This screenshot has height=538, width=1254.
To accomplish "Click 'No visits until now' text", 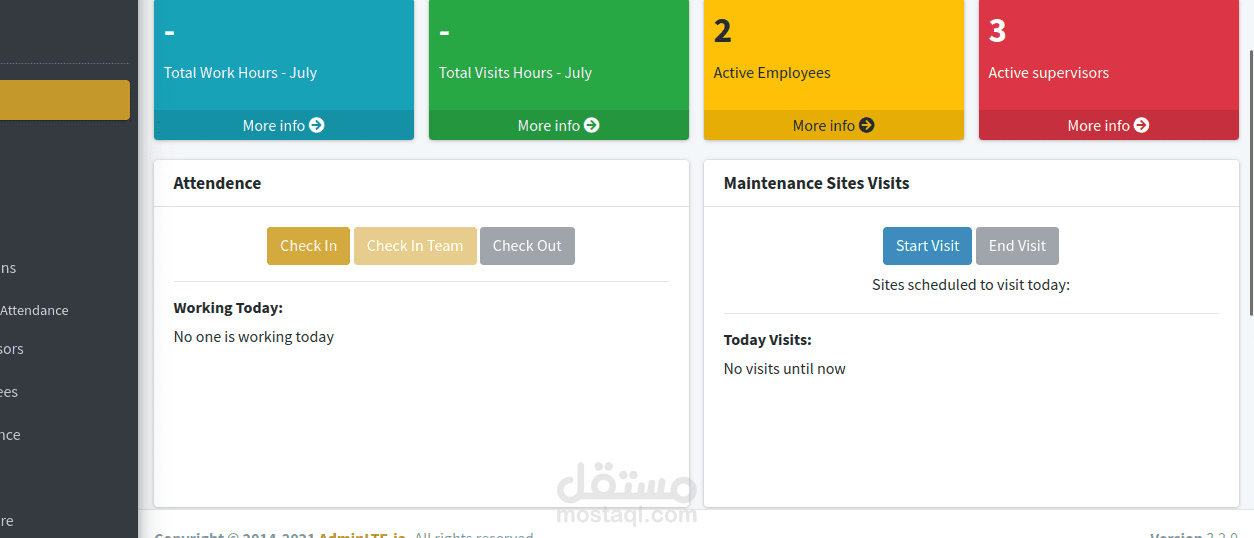I will [x=784, y=369].
